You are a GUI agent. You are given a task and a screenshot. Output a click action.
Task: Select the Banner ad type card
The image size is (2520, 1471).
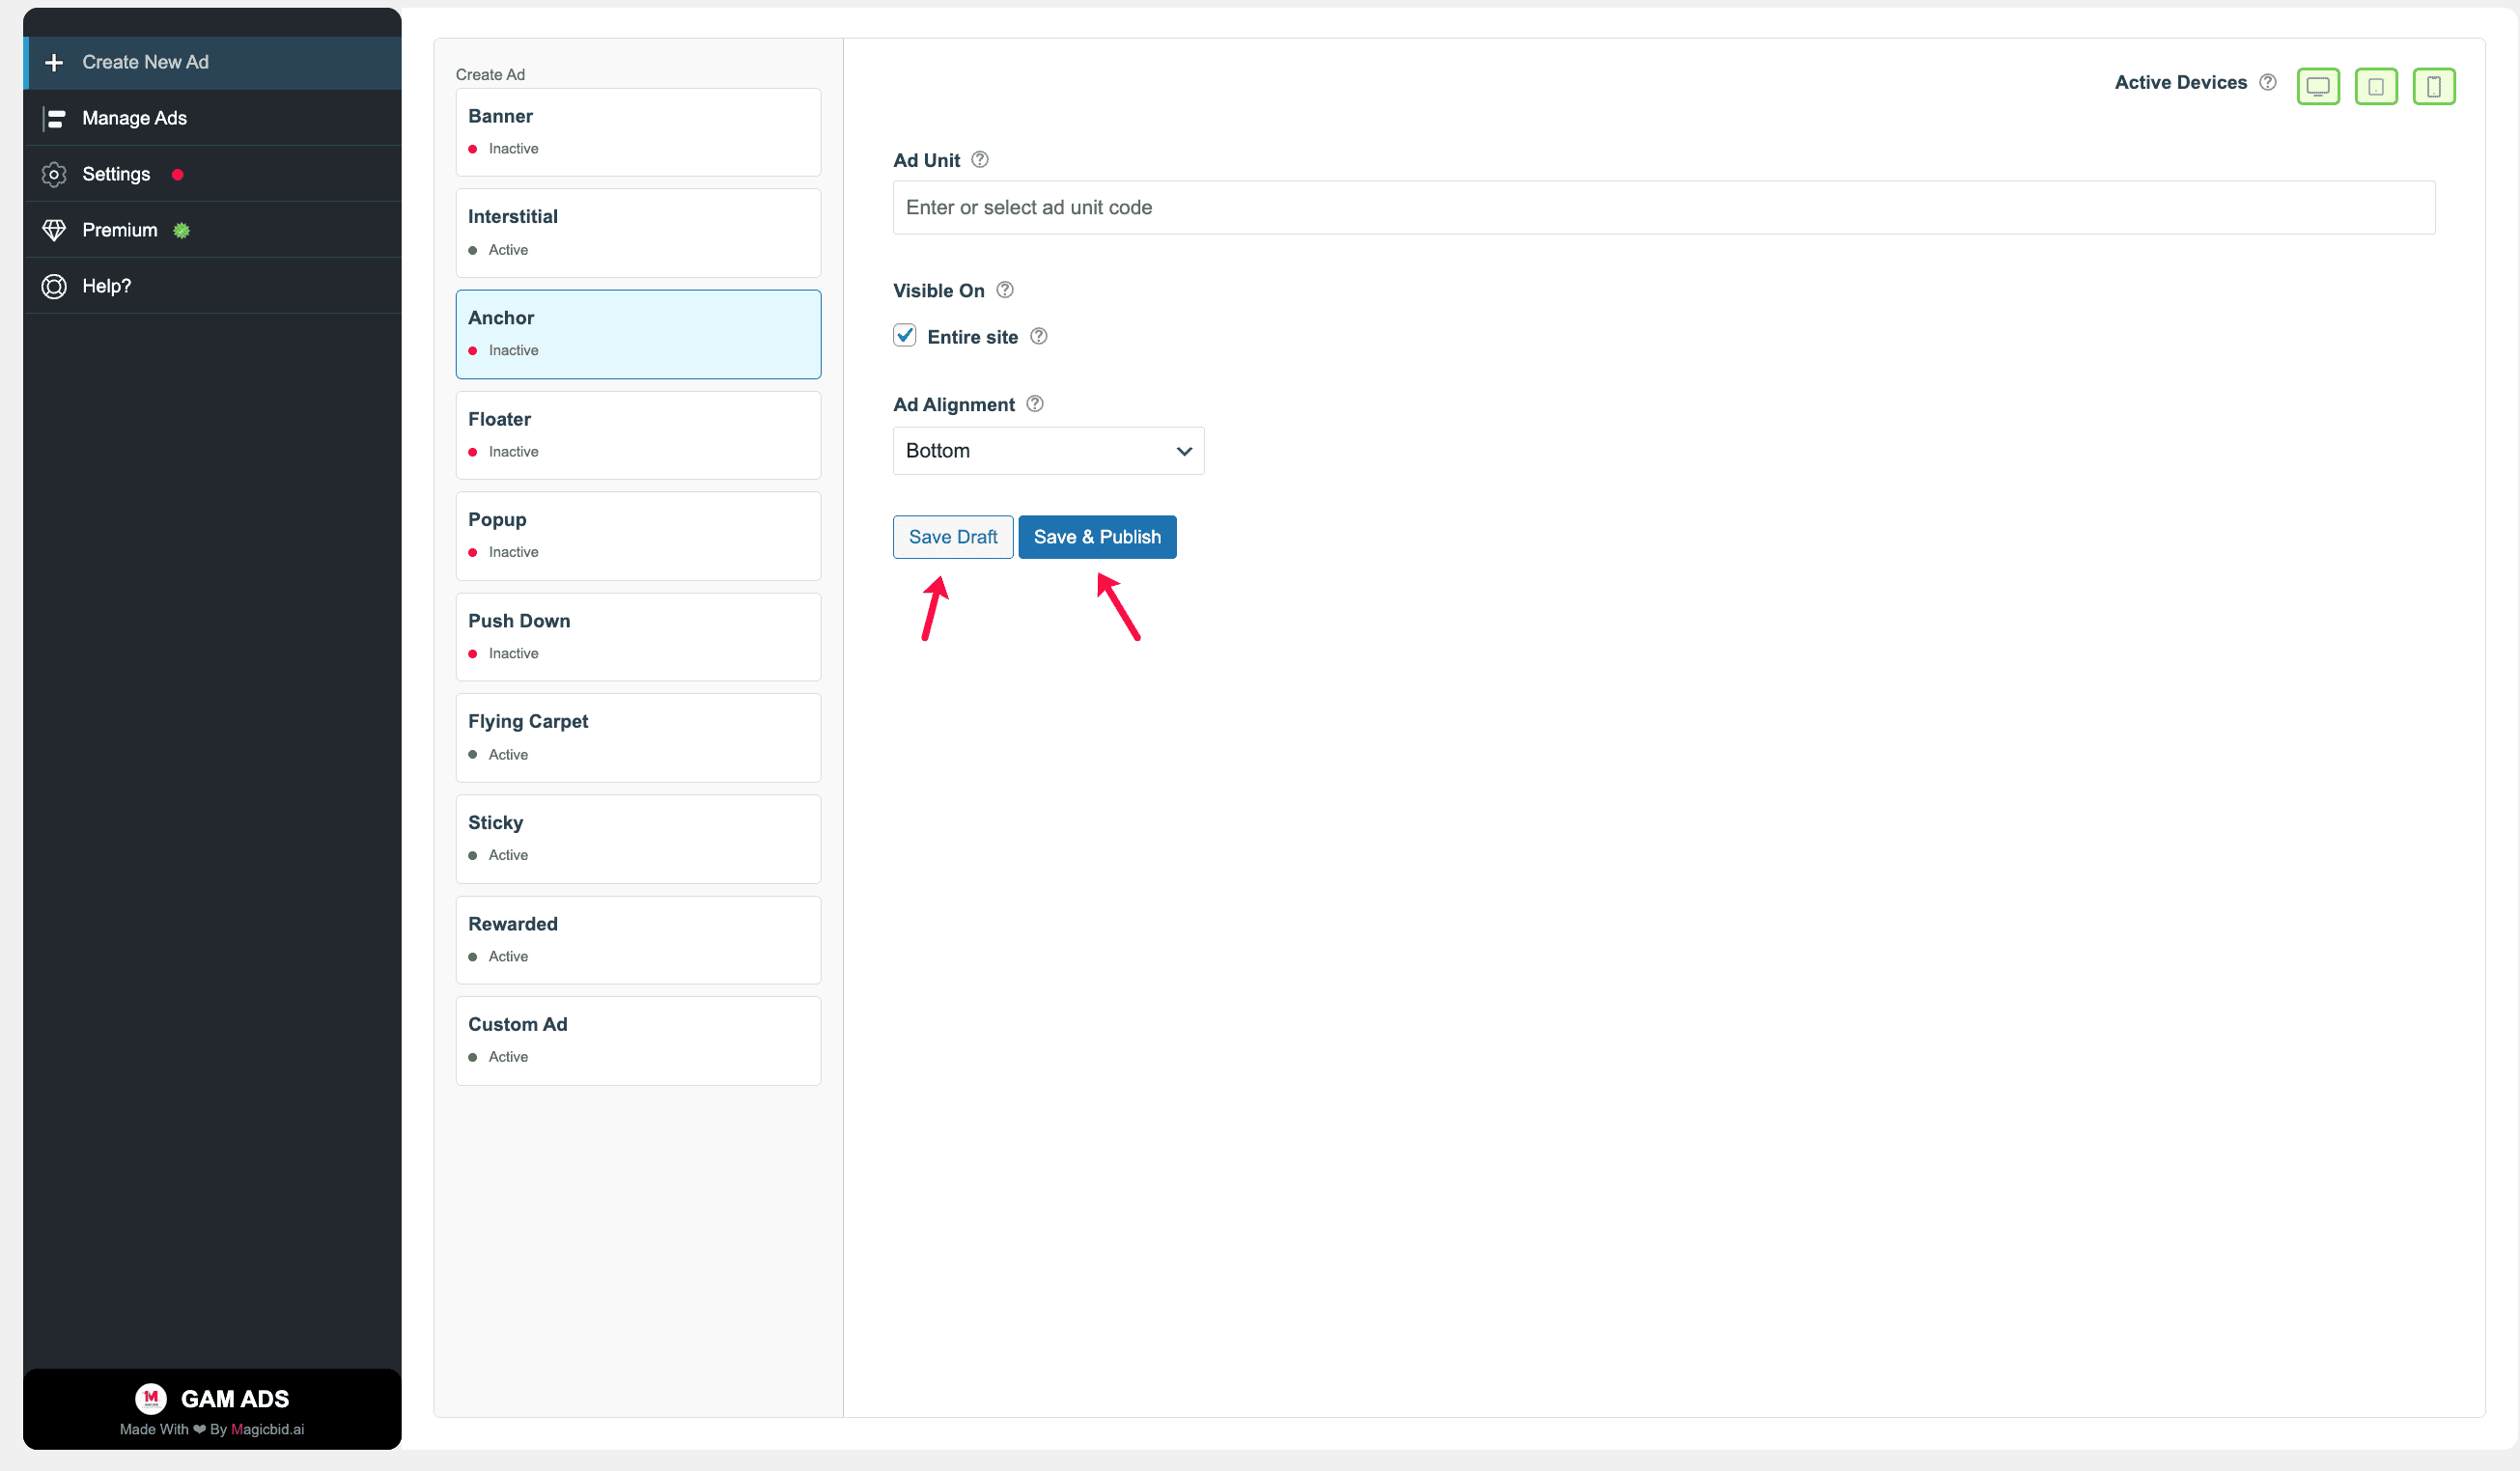click(638, 132)
